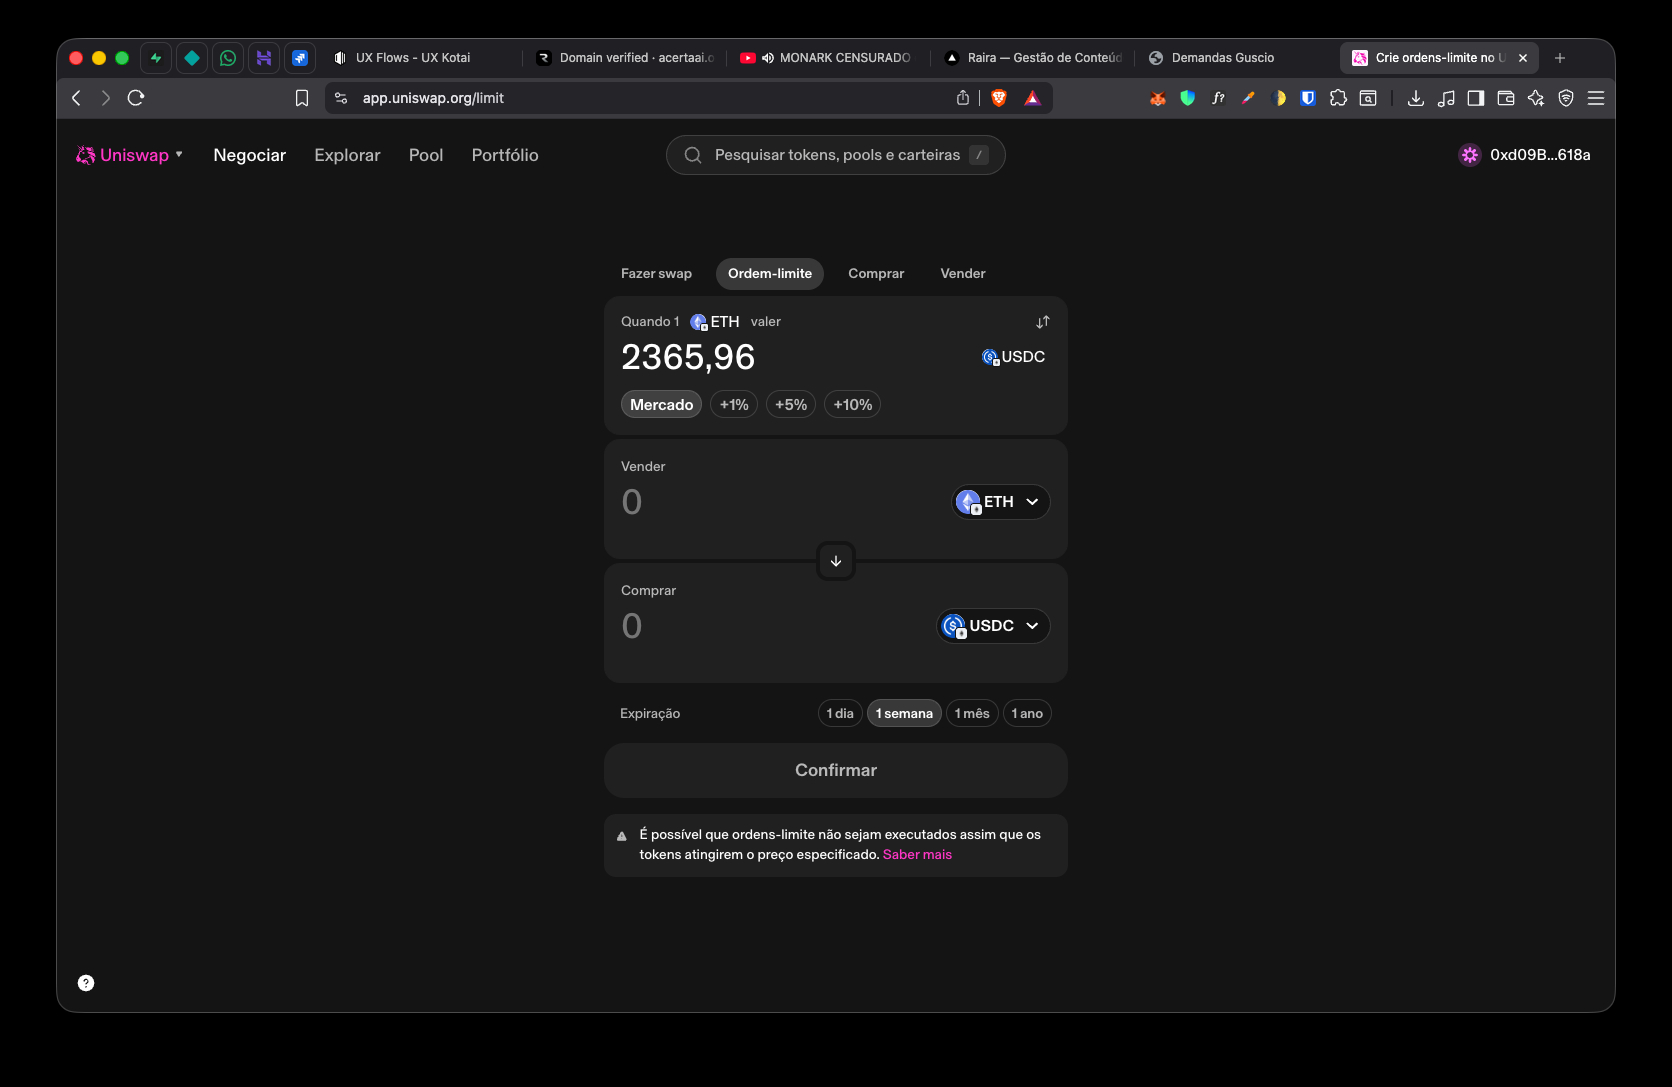This screenshot has width=1672, height=1087.
Task: Open the pinned green lightning bolt tab
Action: click(156, 58)
